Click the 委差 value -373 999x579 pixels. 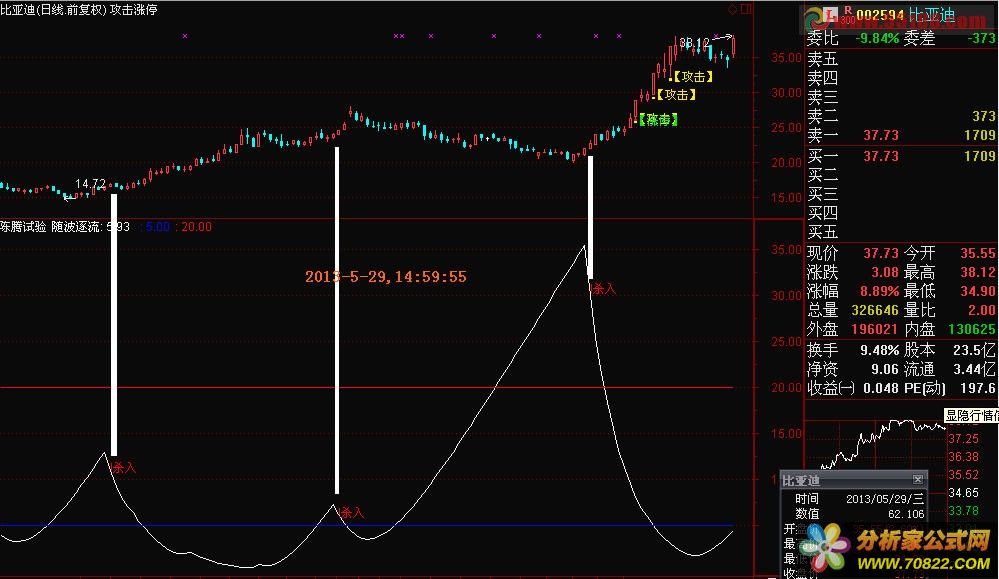coord(981,38)
